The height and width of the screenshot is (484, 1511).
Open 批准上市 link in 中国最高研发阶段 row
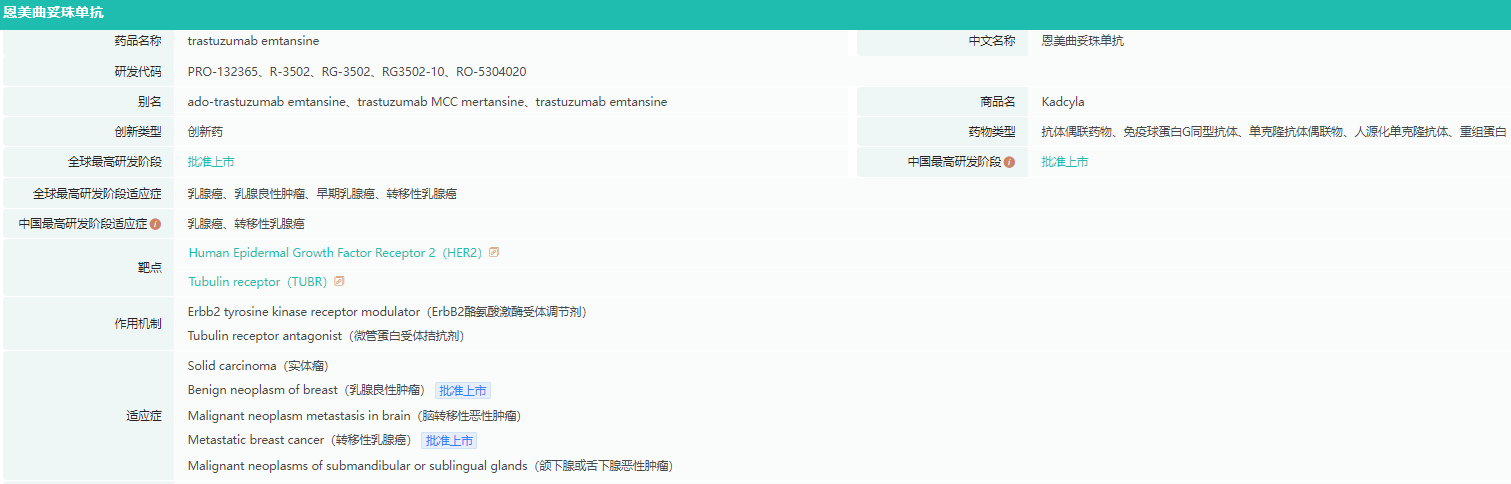[1065, 162]
